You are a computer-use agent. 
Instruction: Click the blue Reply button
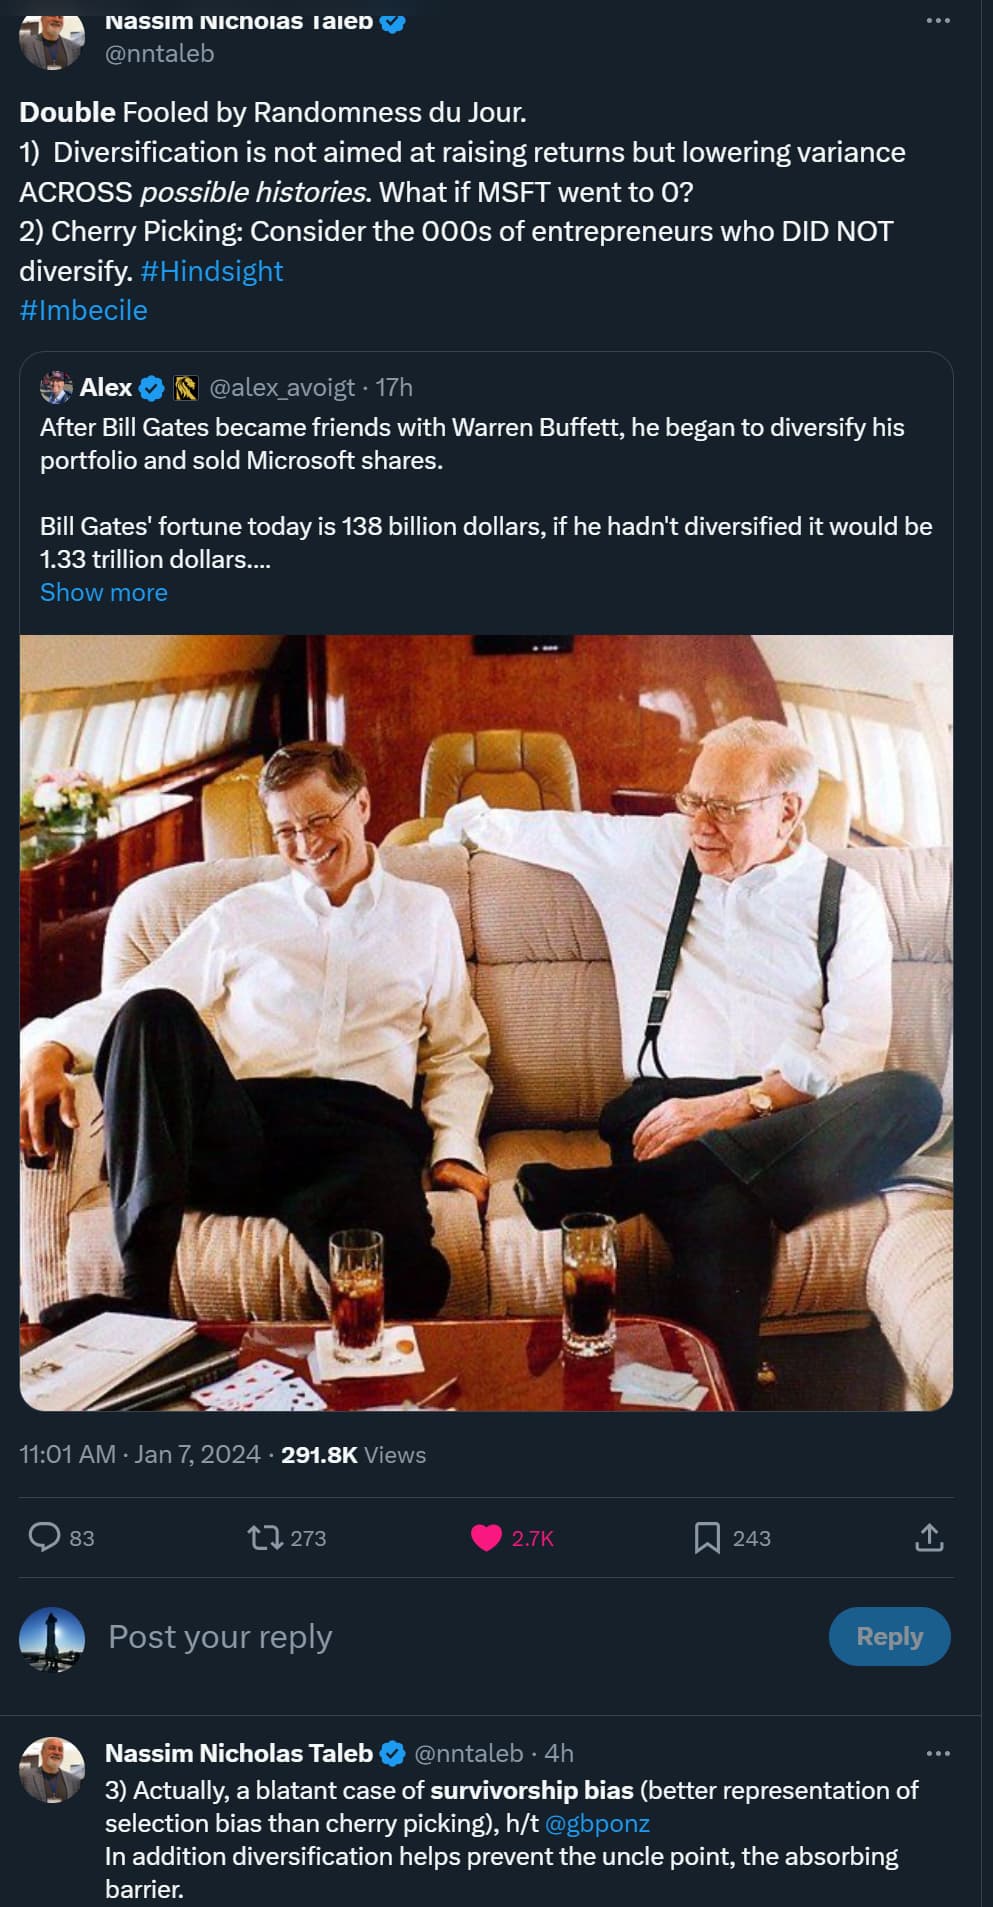point(889,1636)
